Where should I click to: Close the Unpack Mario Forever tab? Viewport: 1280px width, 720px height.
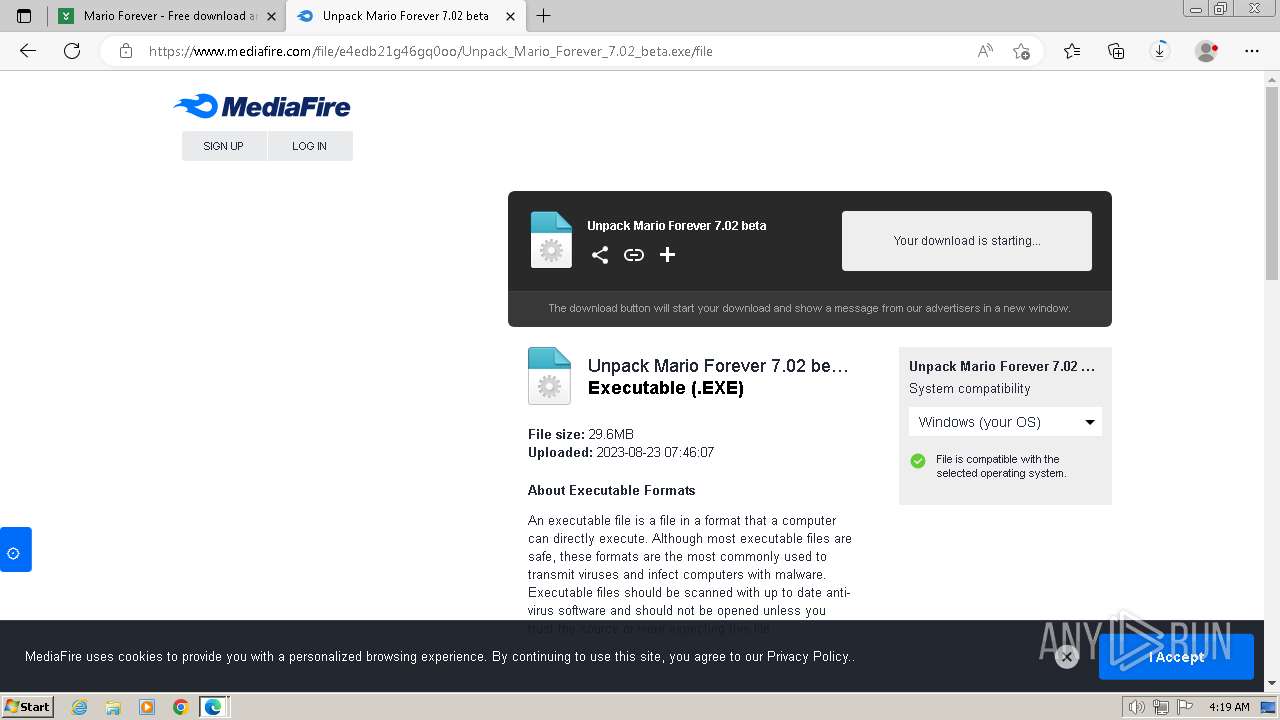coord(511,16)
